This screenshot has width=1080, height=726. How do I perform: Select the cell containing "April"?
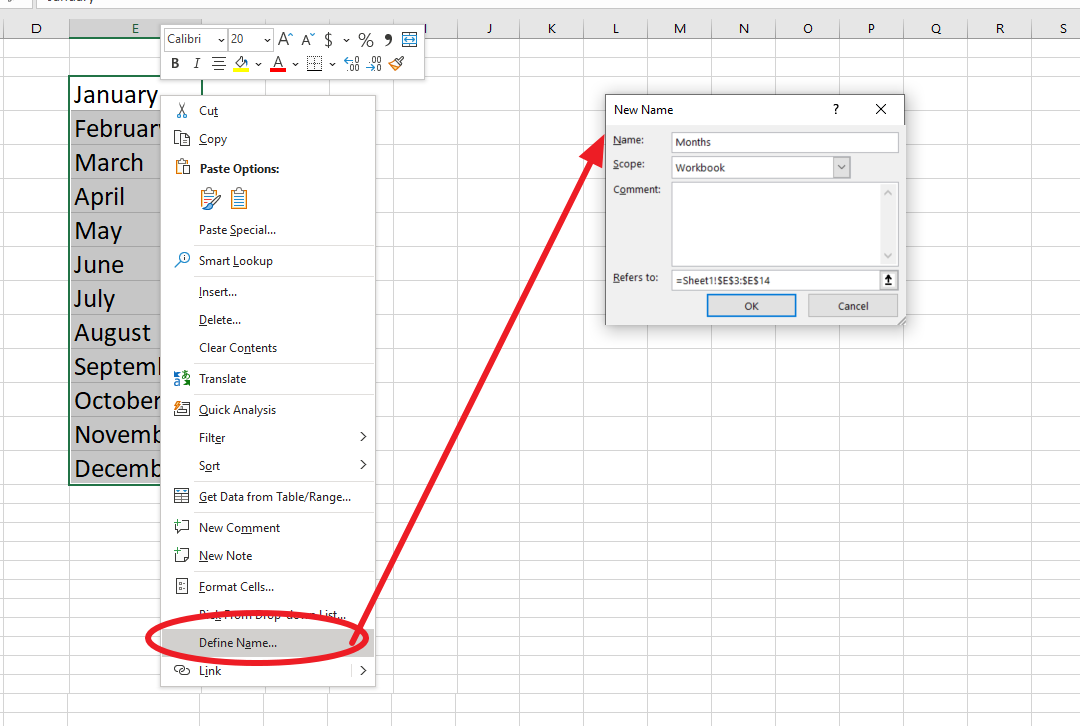pos(116,196)
